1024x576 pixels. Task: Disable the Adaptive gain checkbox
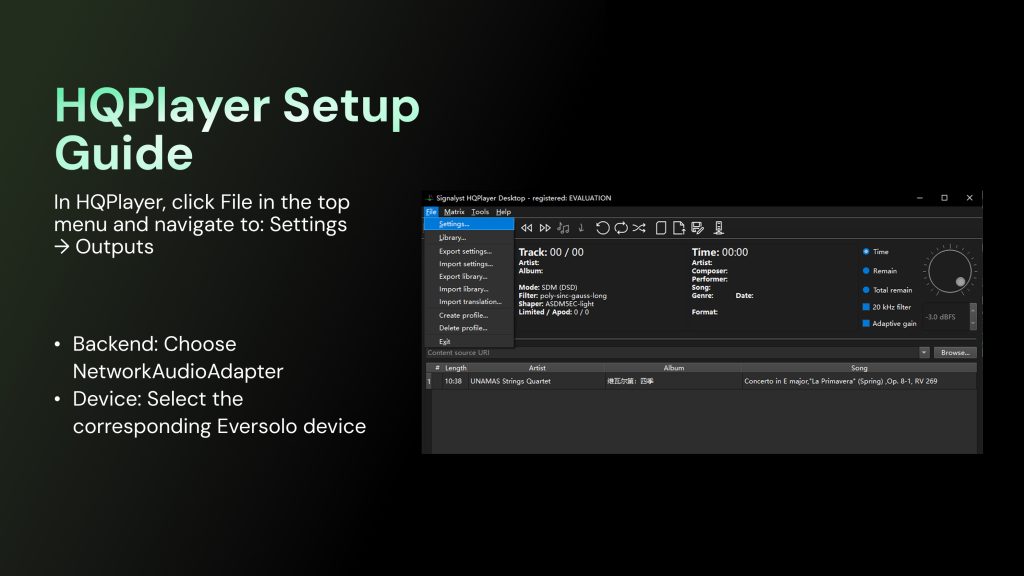[x=866, y=323]
